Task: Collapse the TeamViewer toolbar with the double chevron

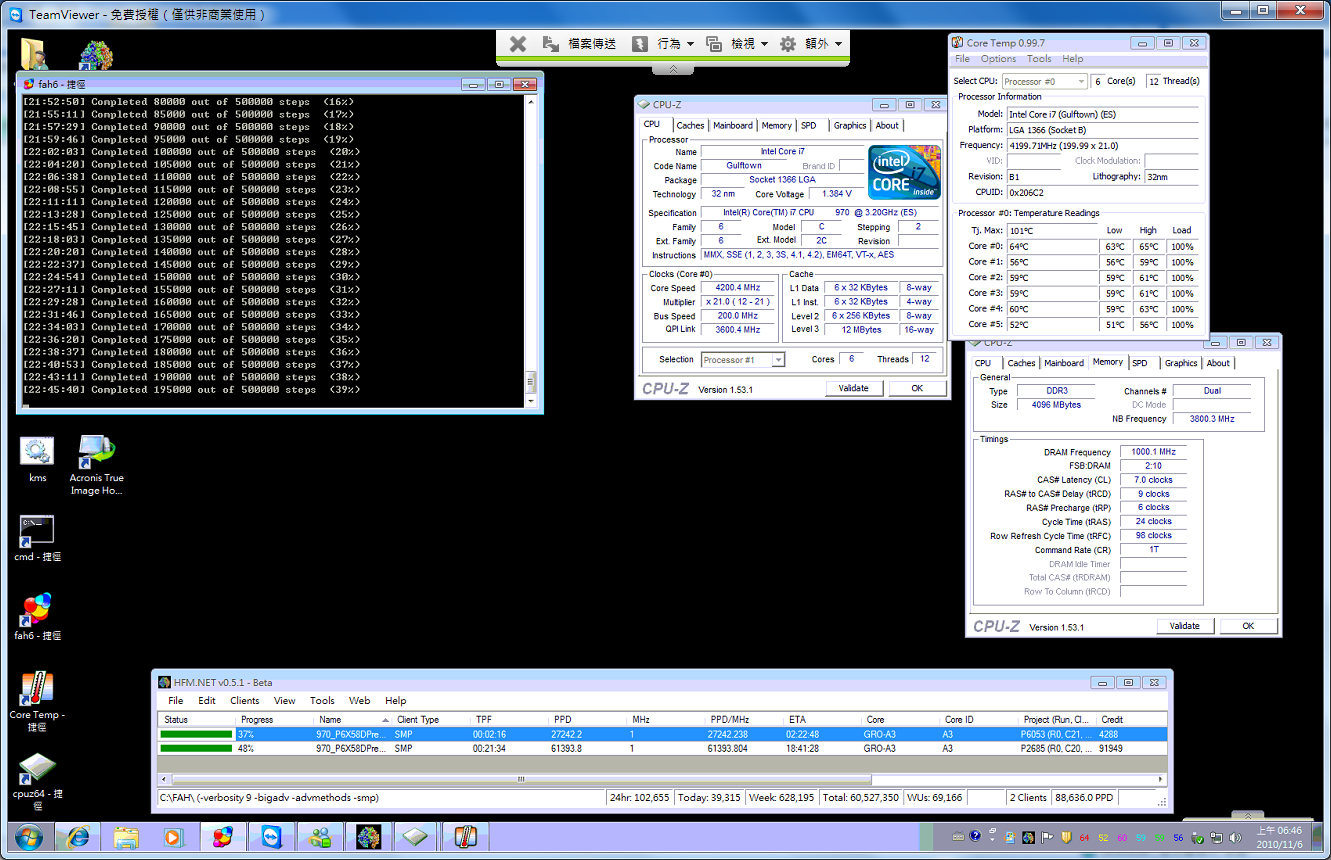Action: tap(674, 69)
